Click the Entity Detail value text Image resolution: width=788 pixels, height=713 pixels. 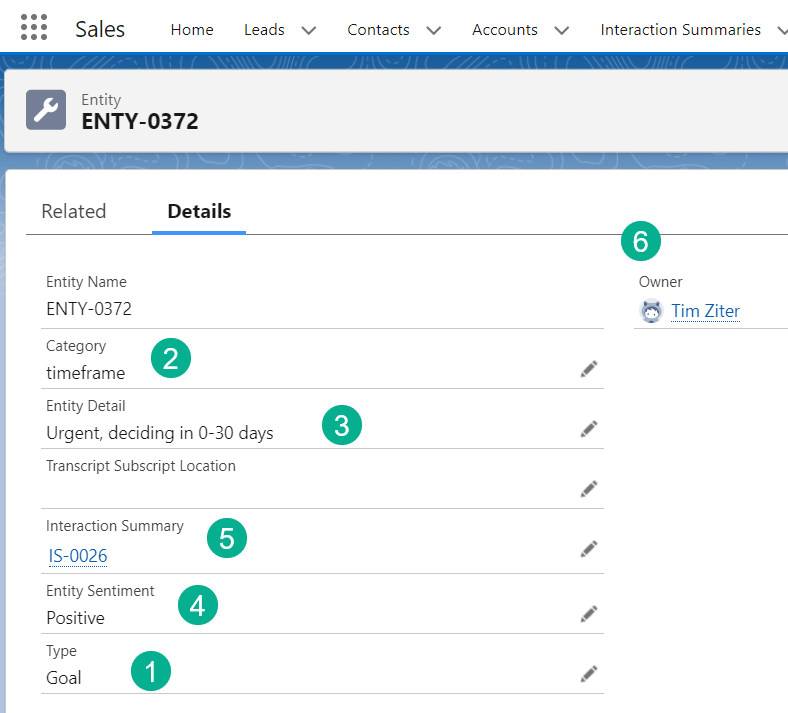tap(160, 433)
